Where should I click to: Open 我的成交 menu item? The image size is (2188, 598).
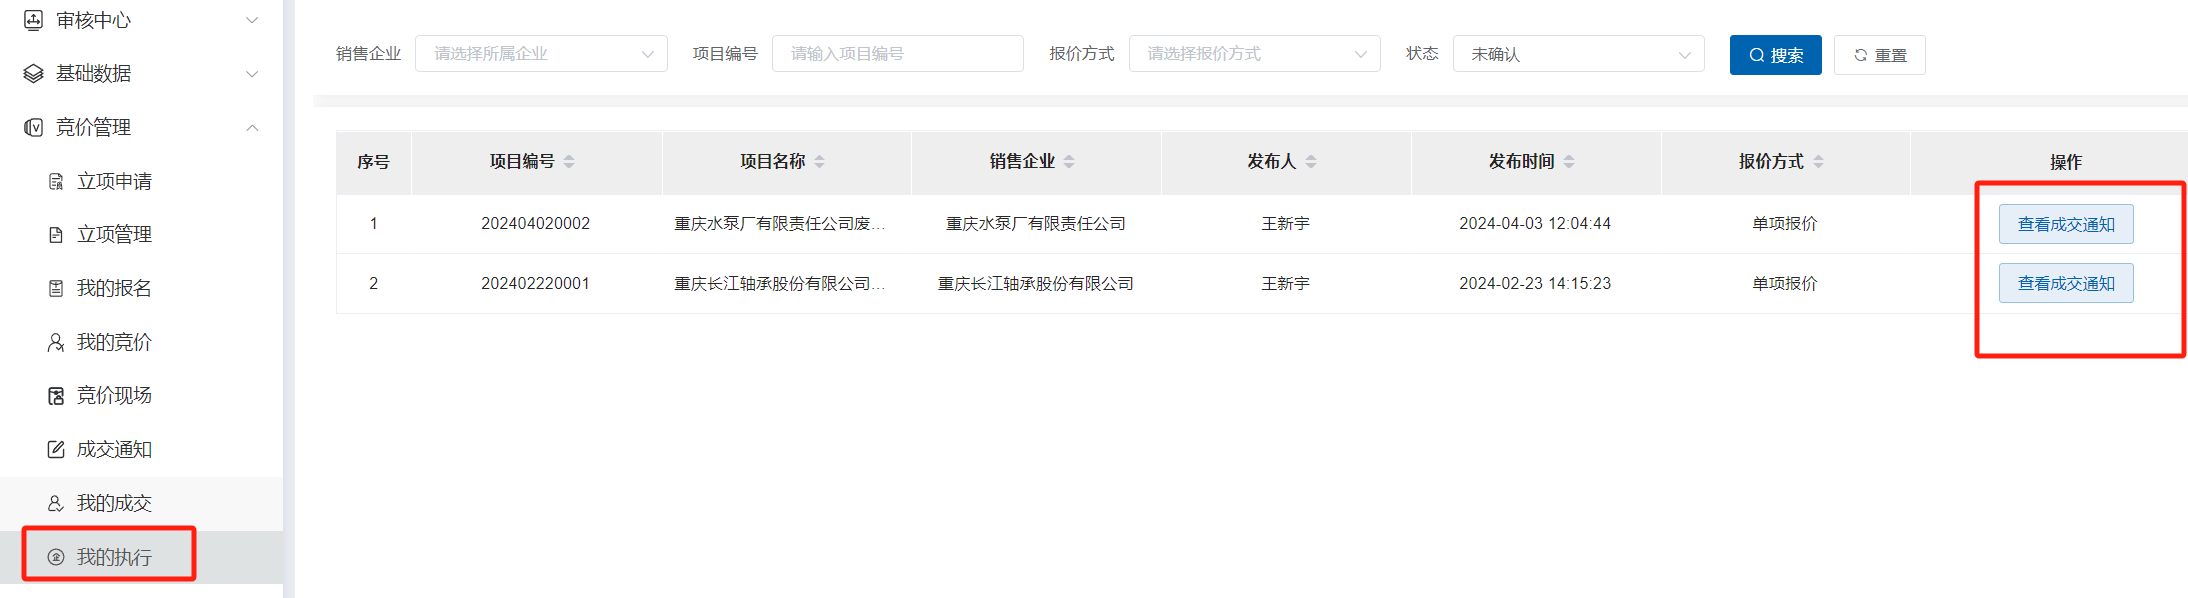click(114, 503)
